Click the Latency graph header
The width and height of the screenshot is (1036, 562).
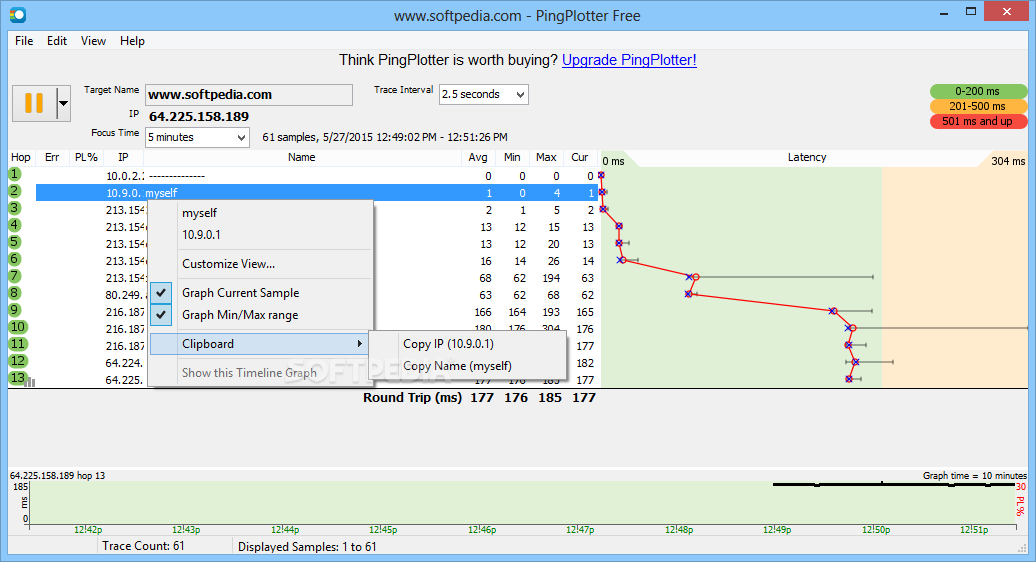point(807,157)
